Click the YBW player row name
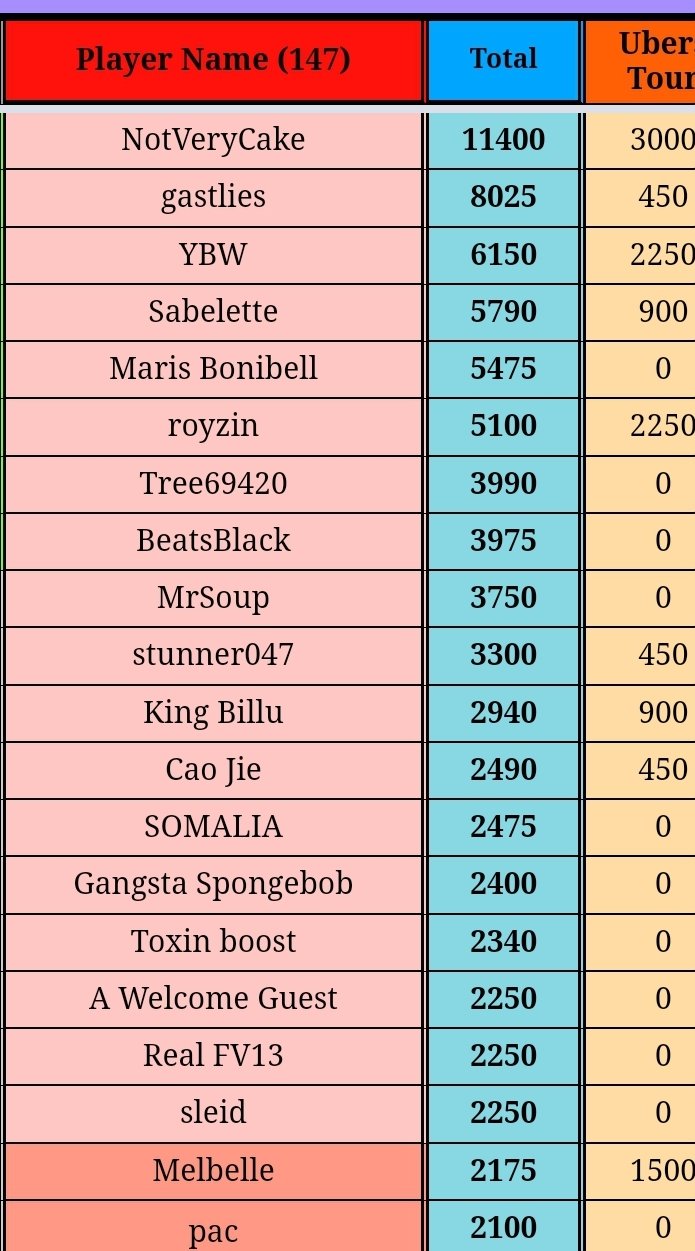This screenshot has width=695, height=1251. (x=213, y=255)
